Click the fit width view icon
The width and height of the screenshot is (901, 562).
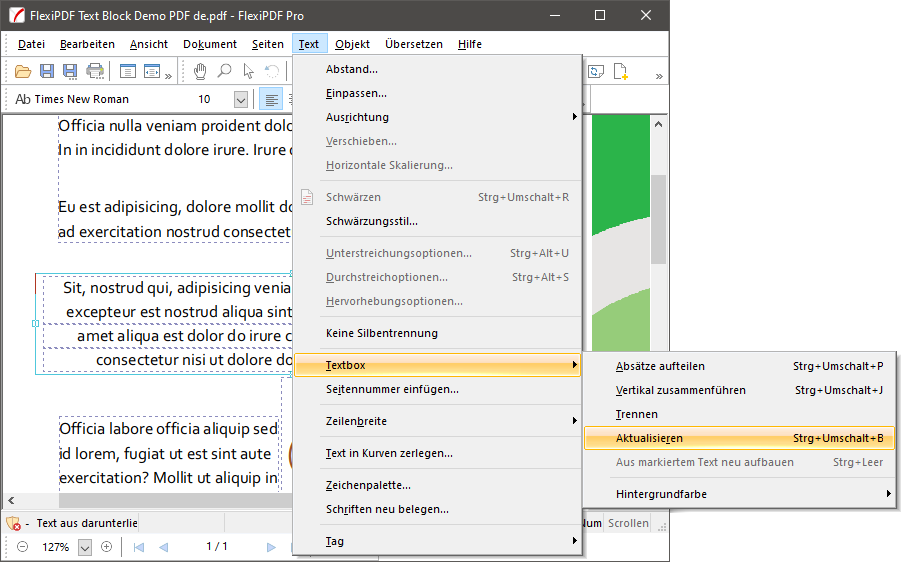(152, 71)
